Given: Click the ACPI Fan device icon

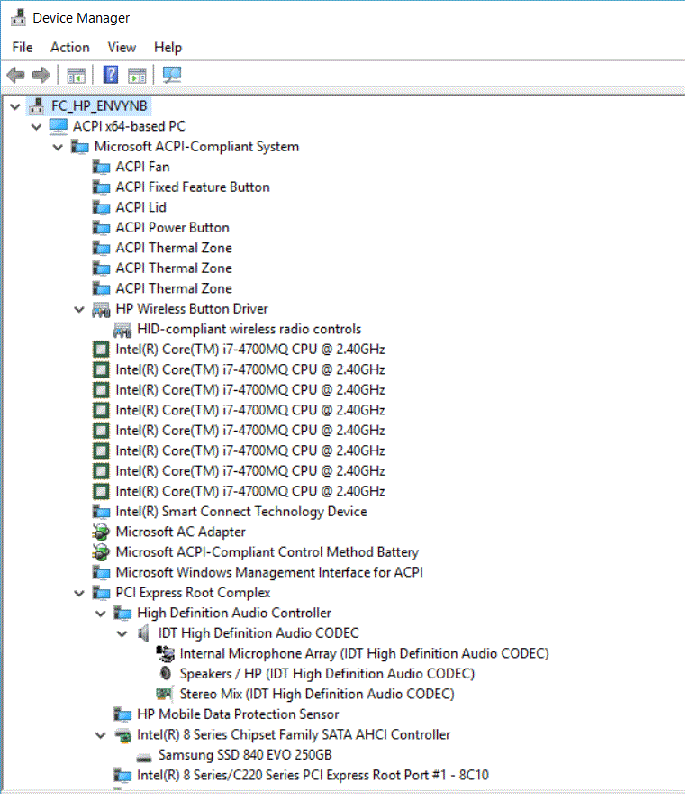Looking at the screenshot, I should [101, 167].
